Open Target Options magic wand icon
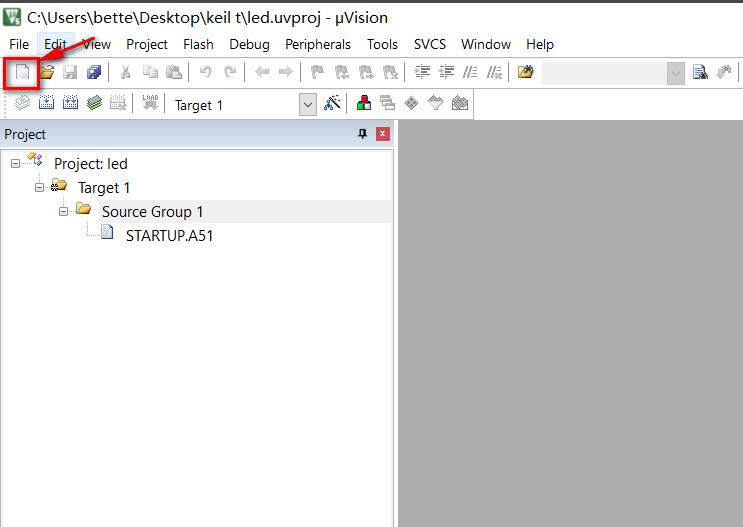 tap(333, 104)
